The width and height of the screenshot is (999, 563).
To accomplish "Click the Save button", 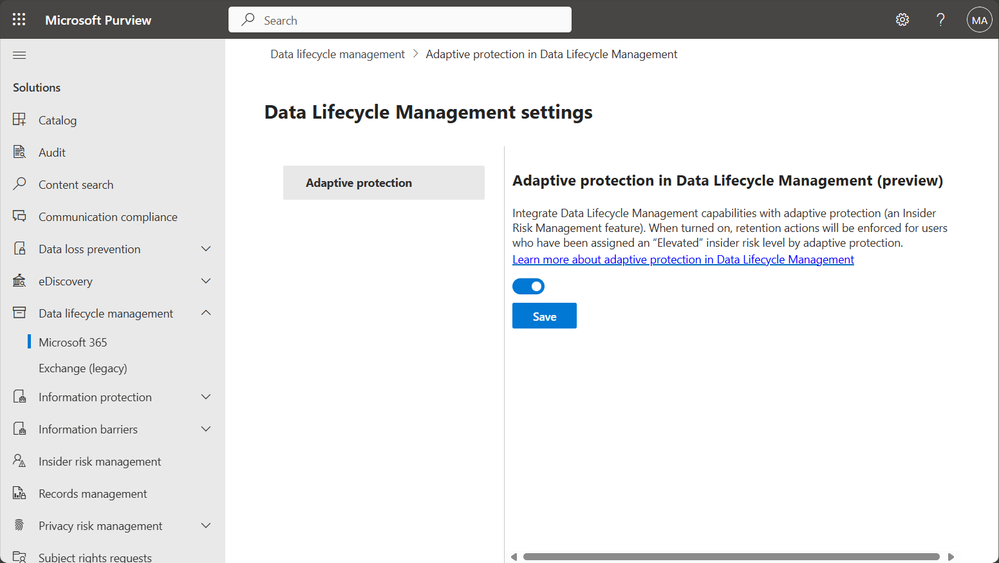I will (x=544, y=316).
